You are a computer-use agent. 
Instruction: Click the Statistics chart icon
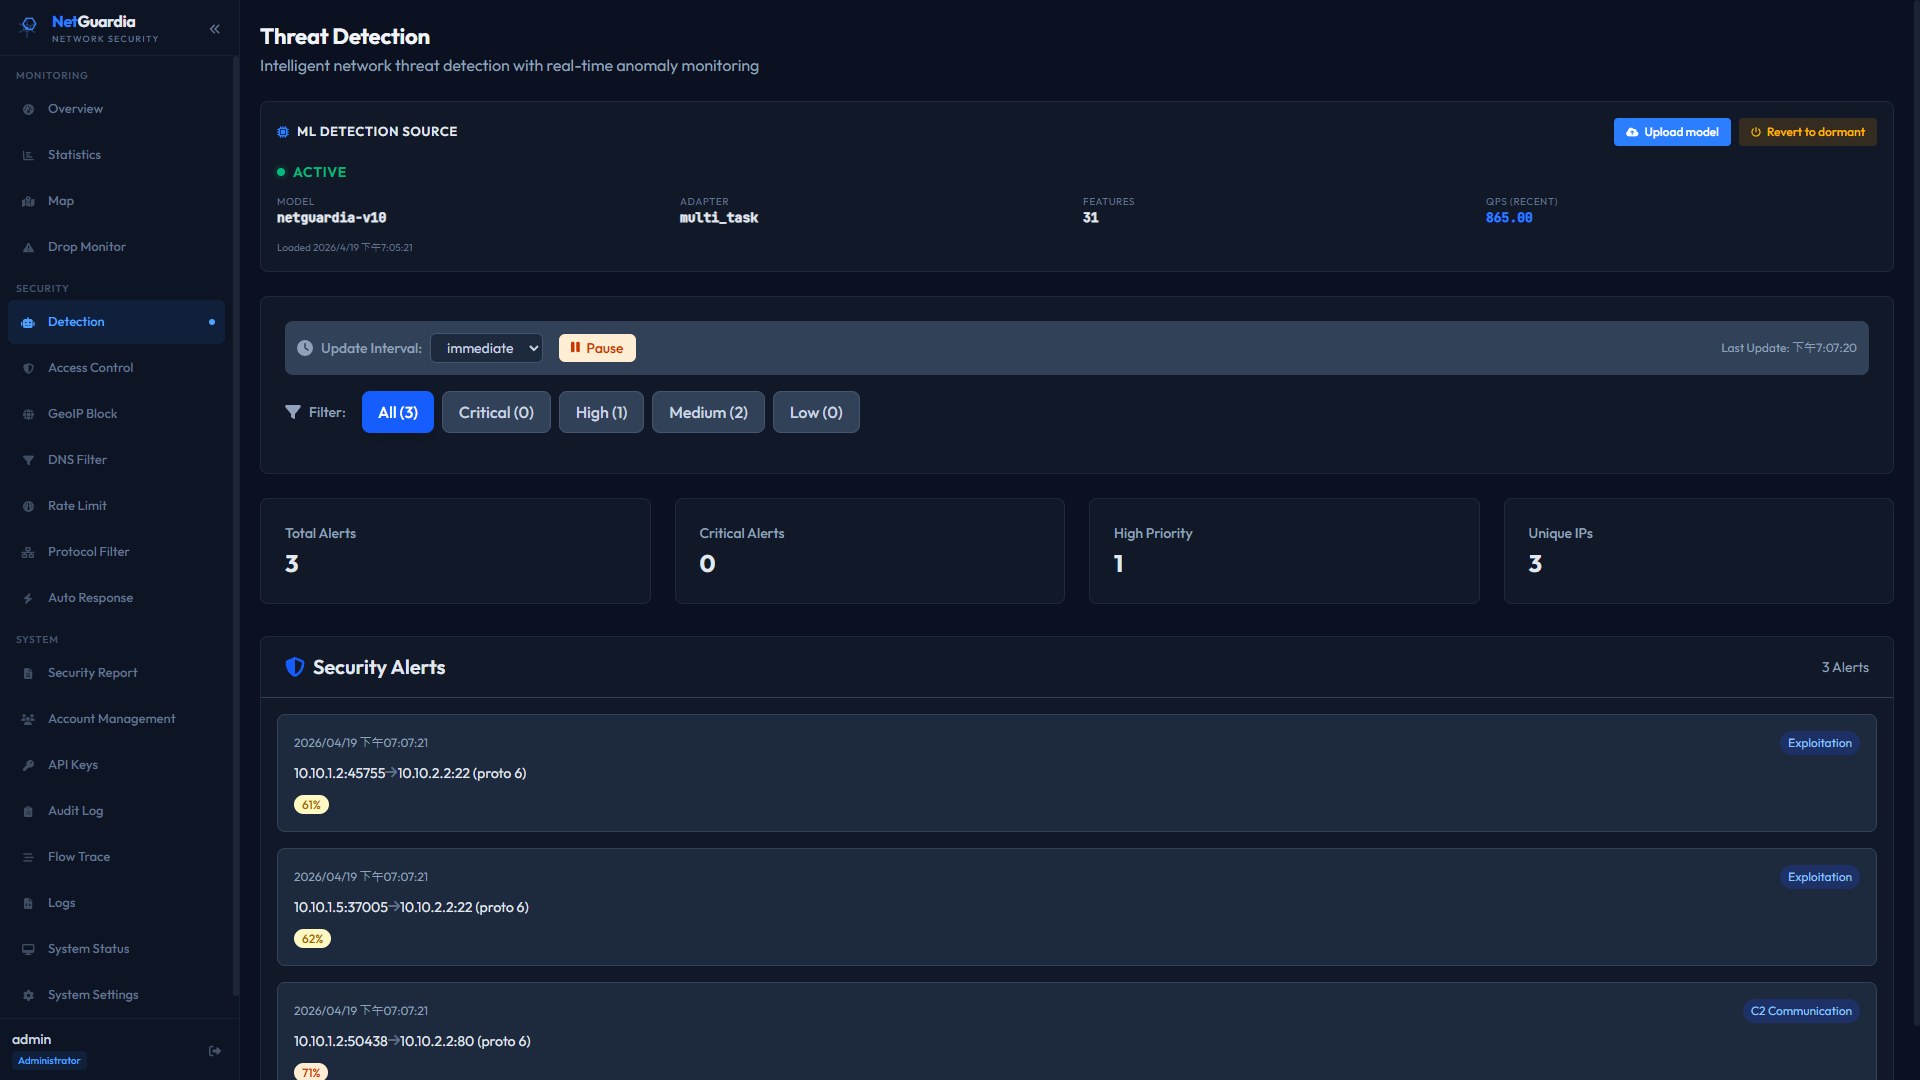pyautogui.click(x=28, y=156)
